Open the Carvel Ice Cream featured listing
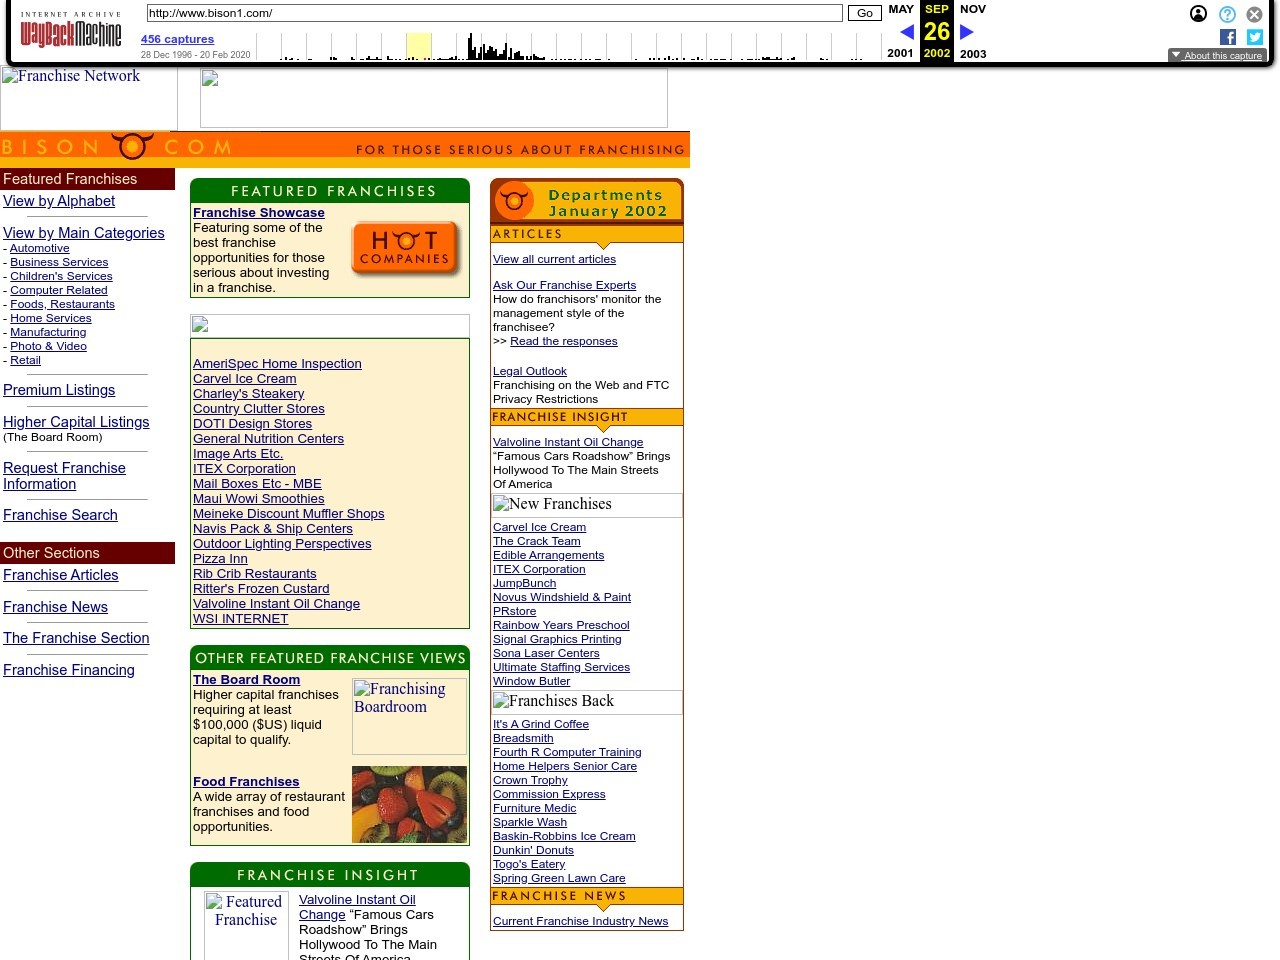This screenshot has width=1280, height=960. click(244, 379)
